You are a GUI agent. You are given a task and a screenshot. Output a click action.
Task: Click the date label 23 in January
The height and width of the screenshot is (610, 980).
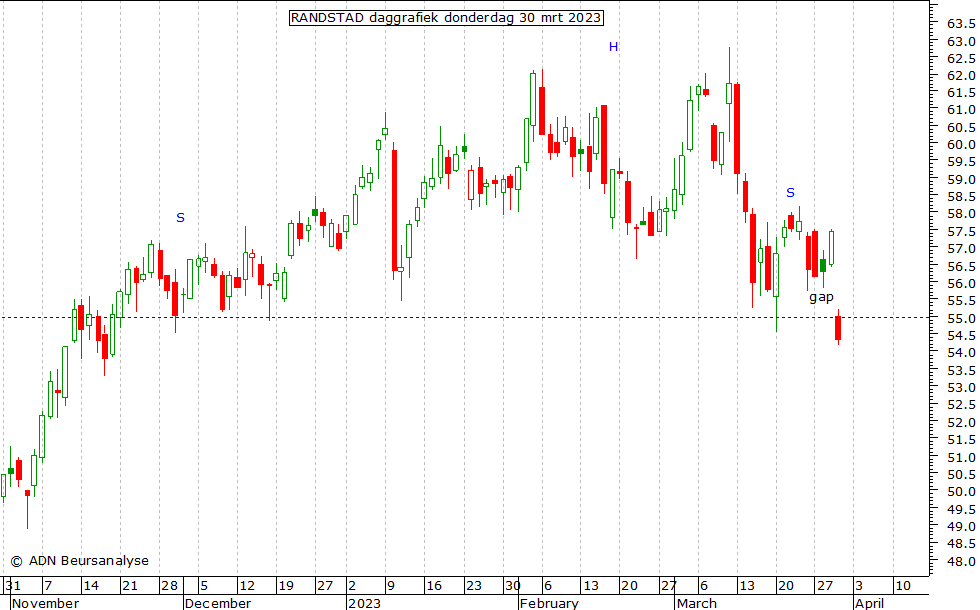(x=474, y=586)
